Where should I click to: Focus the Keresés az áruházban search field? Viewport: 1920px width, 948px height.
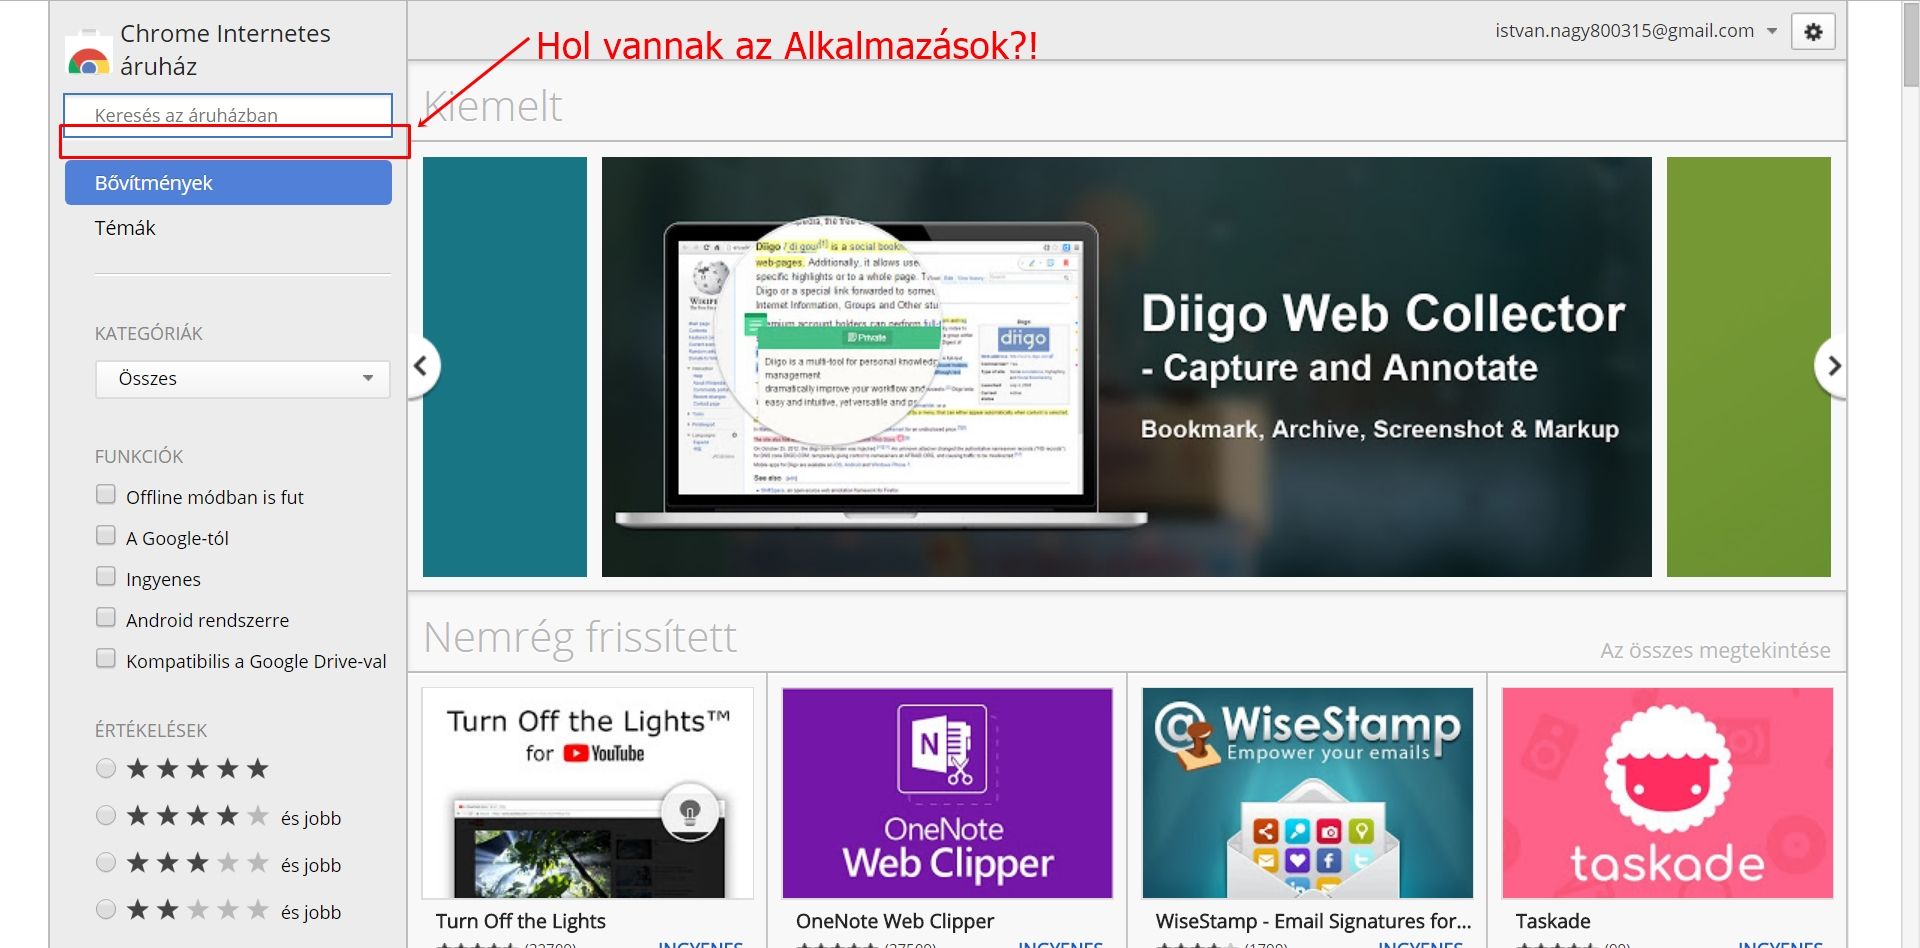click(228, 115)
